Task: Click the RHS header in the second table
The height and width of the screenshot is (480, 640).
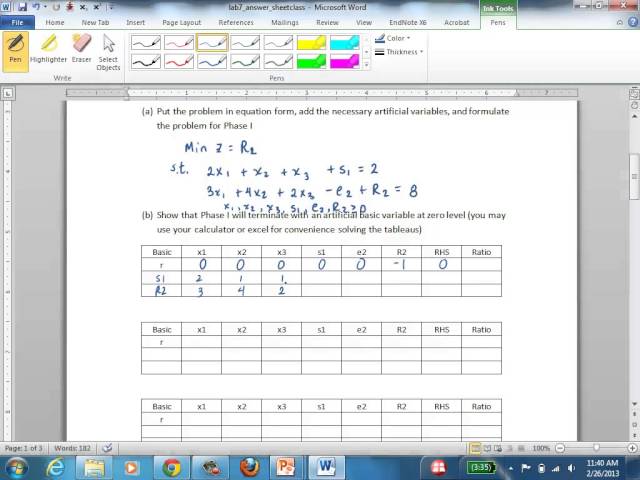Action: coord(441,329)
